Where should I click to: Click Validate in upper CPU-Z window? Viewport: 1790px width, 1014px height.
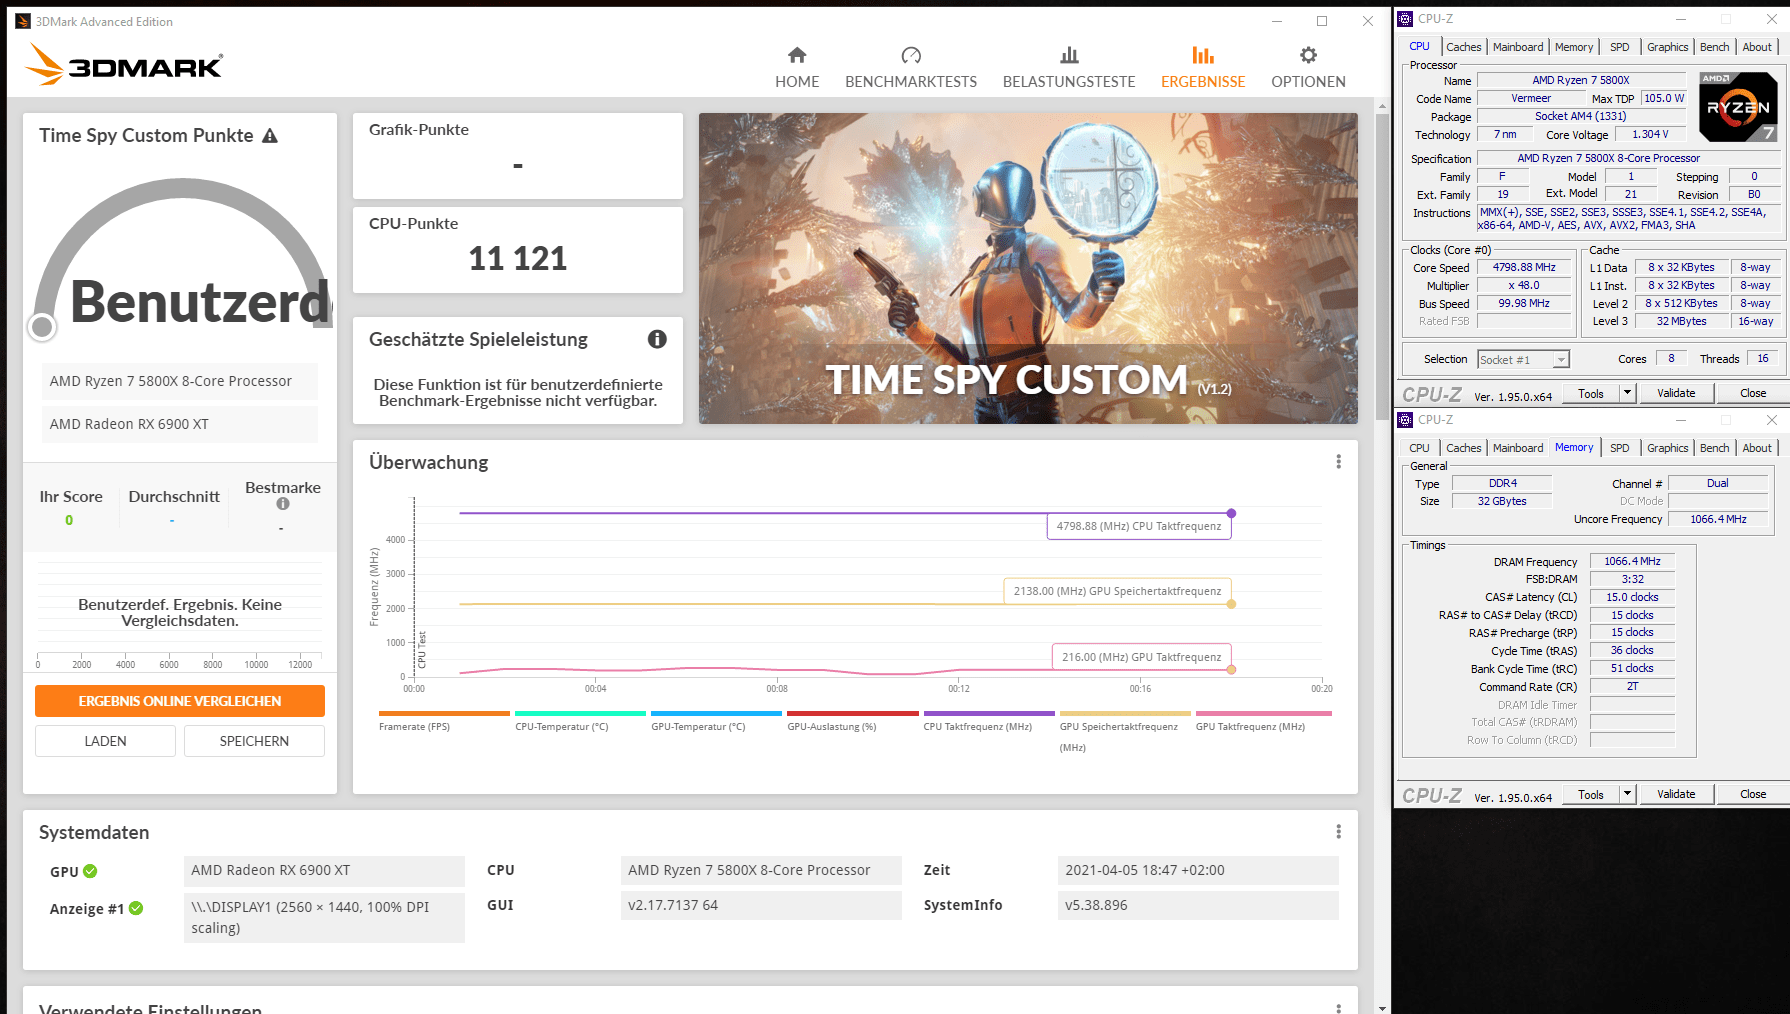pos(1676,393)
